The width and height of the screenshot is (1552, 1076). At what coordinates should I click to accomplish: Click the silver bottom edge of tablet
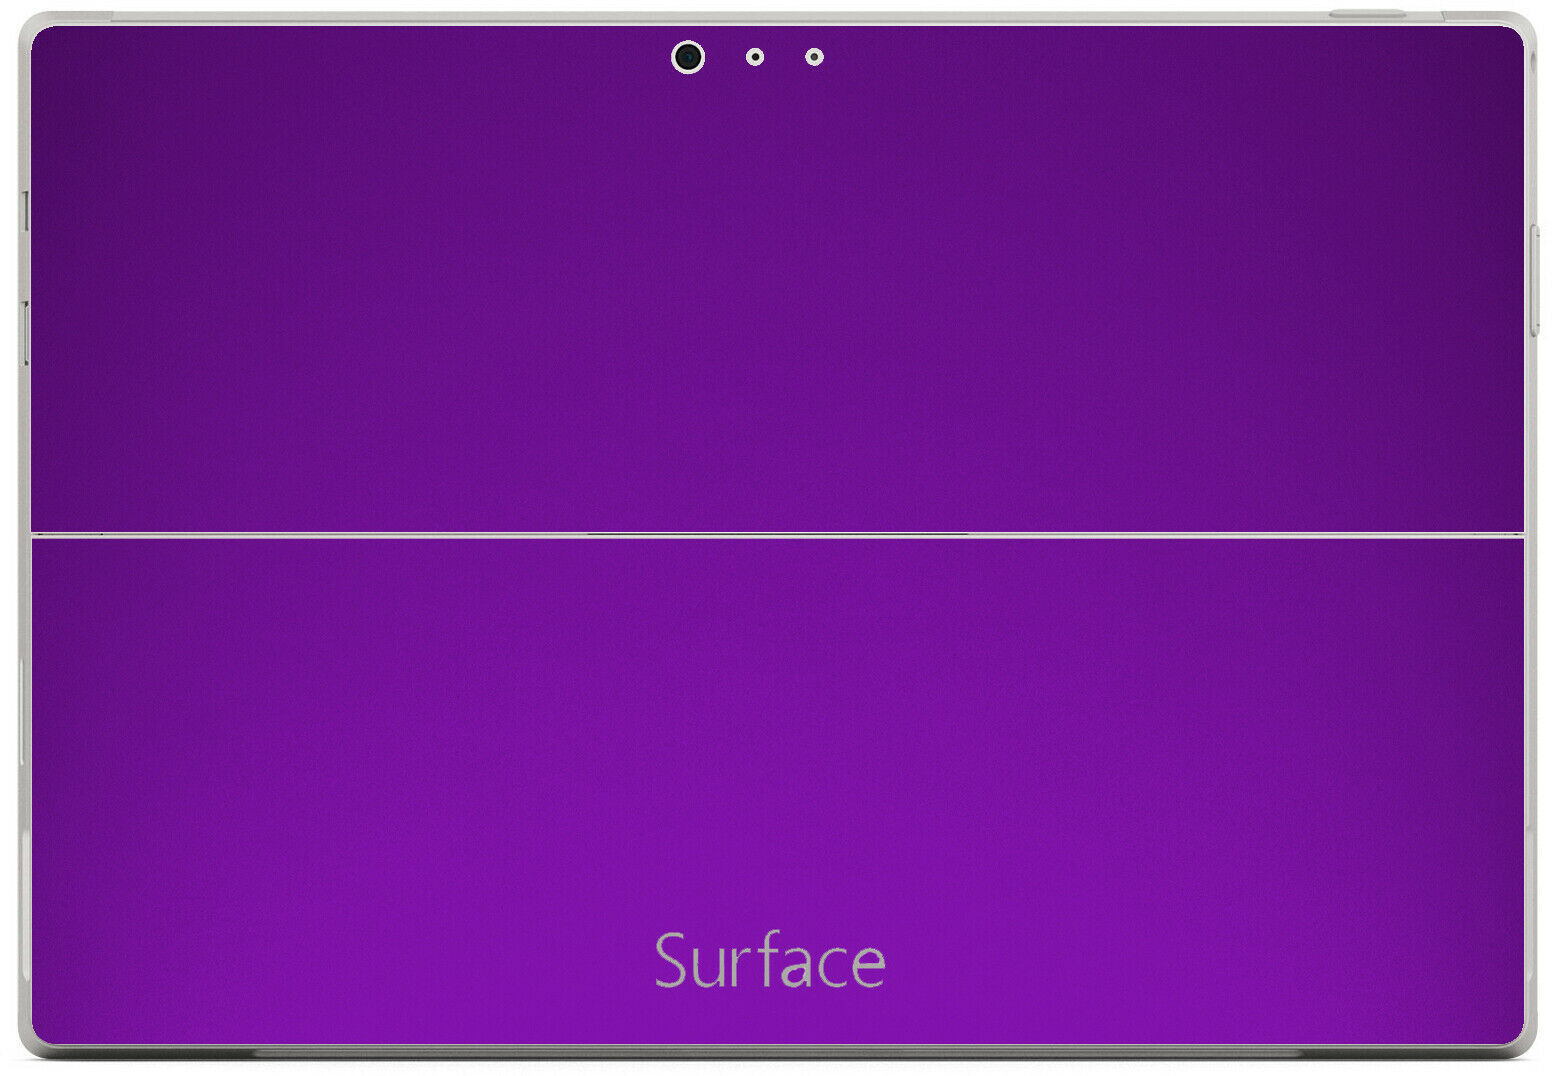tap(776, 1052)
